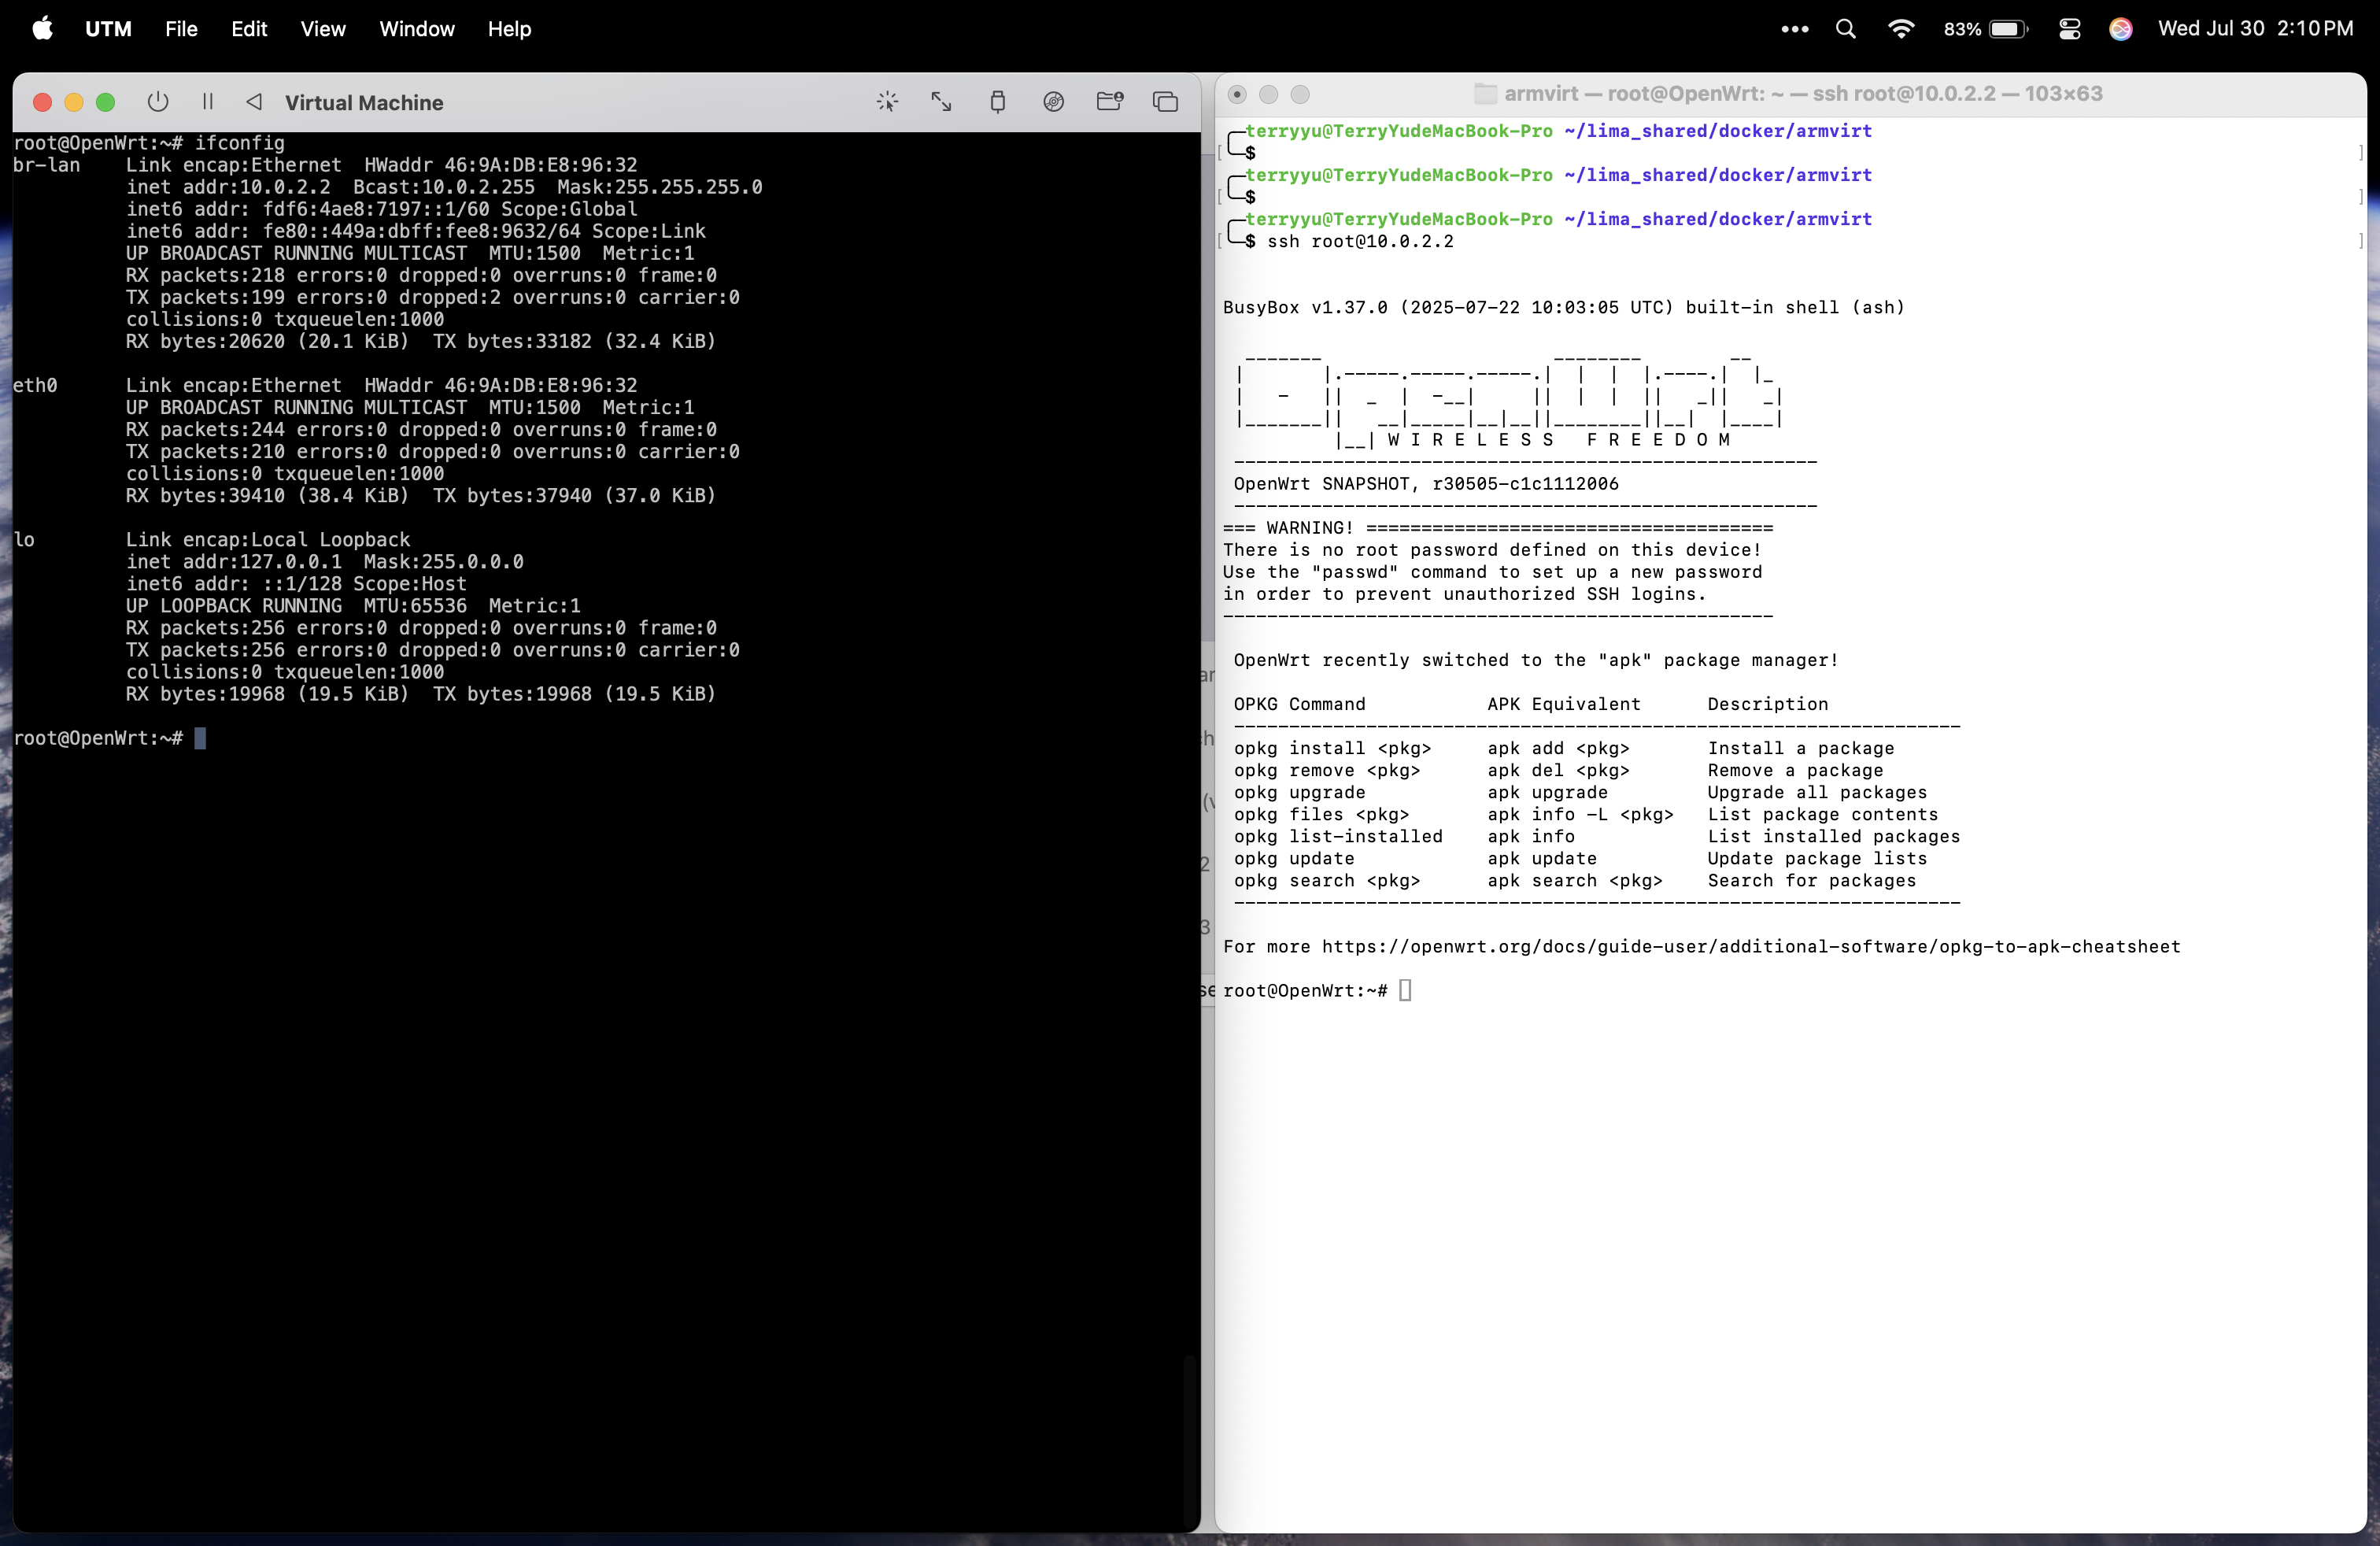
Task: Click 'apk info -L <pkg>' table cell
Action: (x=1580, y=815)
